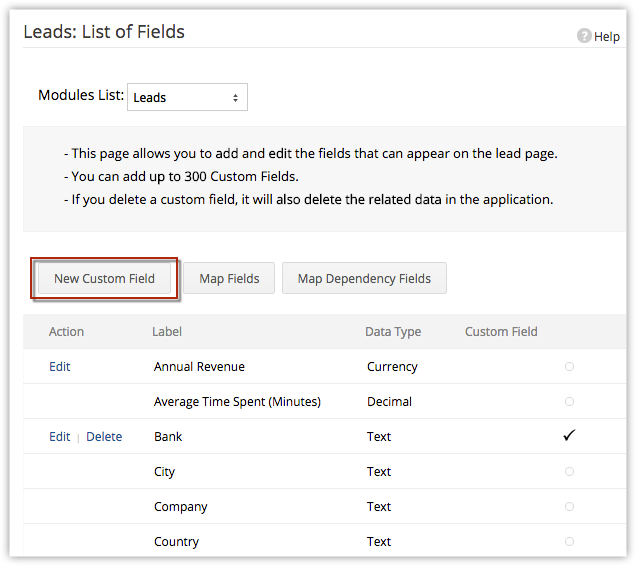Click the New Custom Field button
Screen dimensions: 636x566
coord(105,278)
